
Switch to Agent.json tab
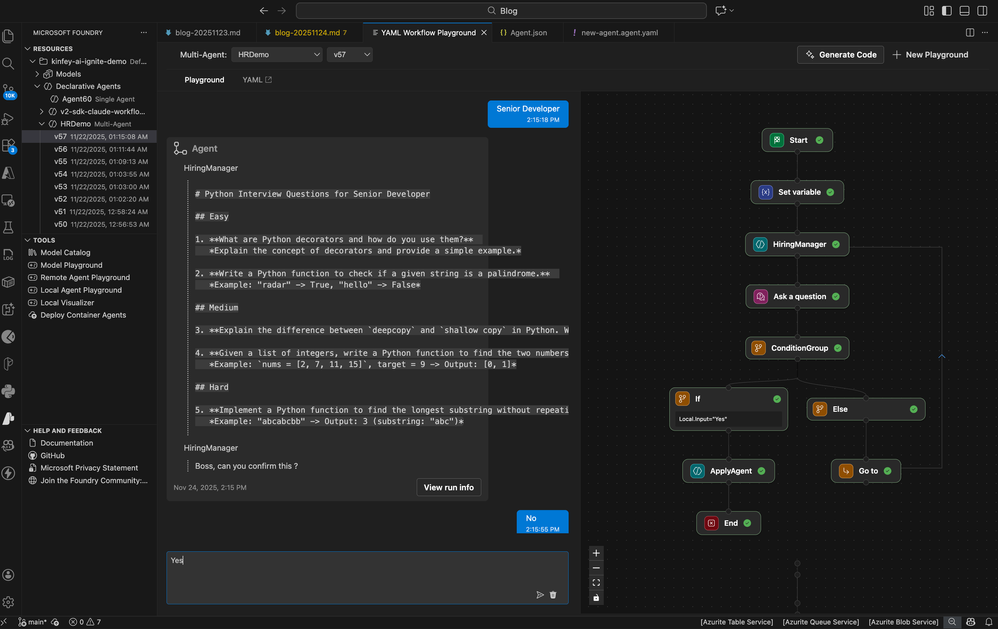(528, 32)
